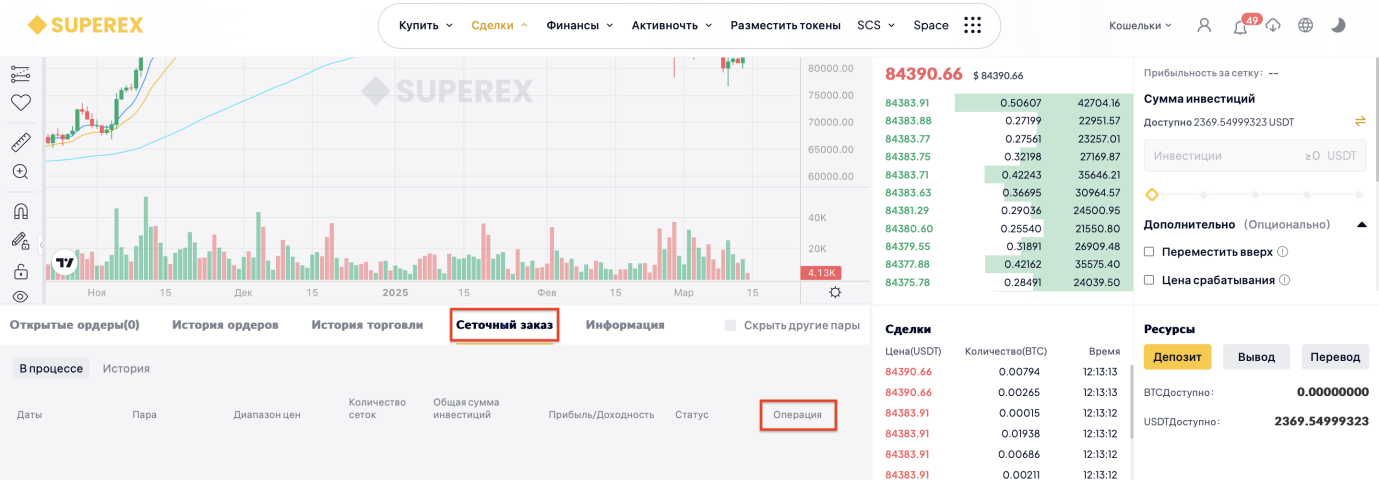Viewport: 1379px width, 480px height.
Task: Collapse the Дополнительно section arrow
Action: (1361, 225)
